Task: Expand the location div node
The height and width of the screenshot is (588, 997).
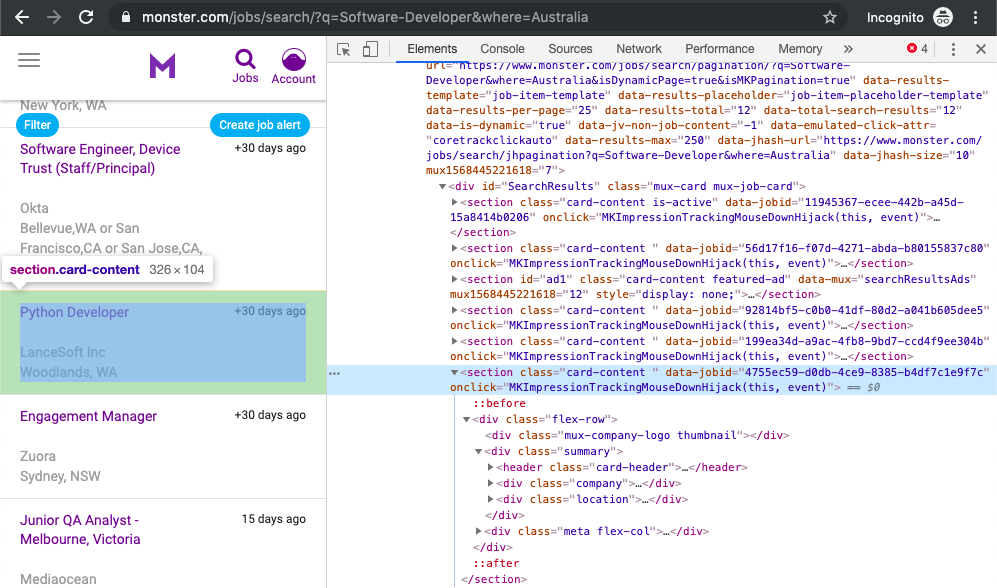Action: 490,499
